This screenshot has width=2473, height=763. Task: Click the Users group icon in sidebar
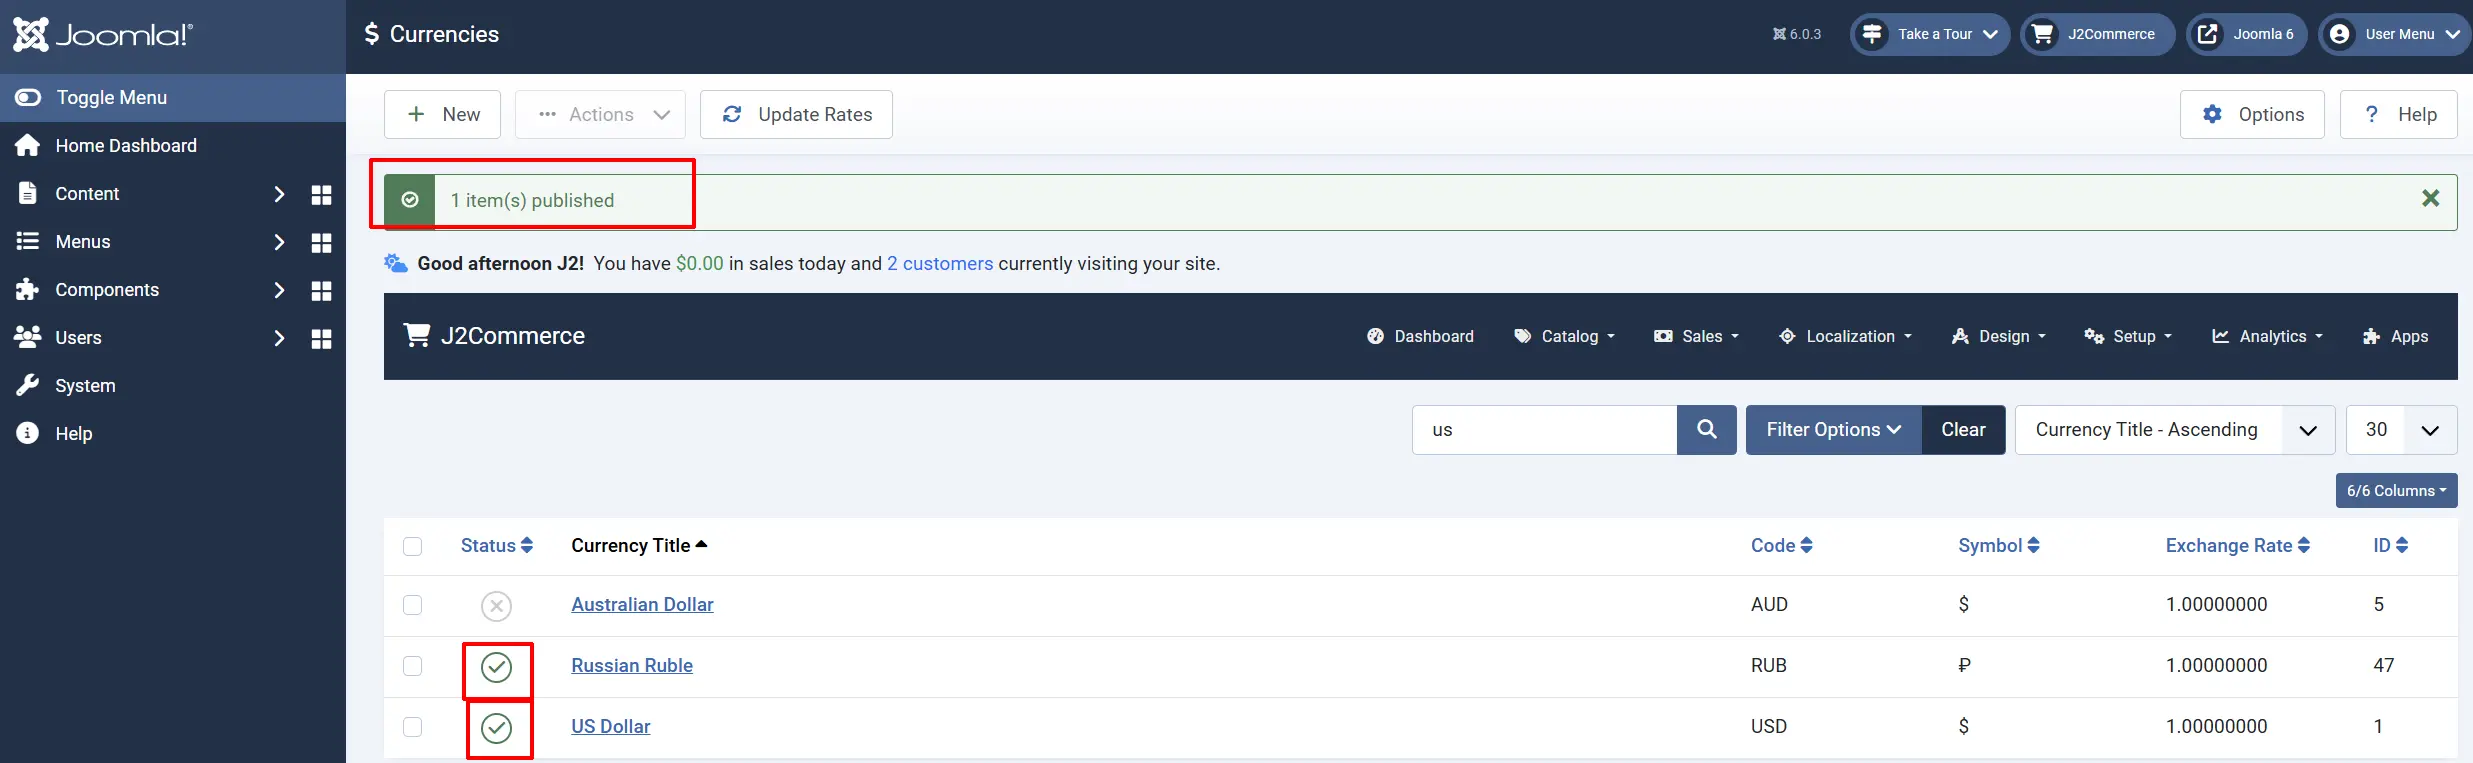coord(28,337)
